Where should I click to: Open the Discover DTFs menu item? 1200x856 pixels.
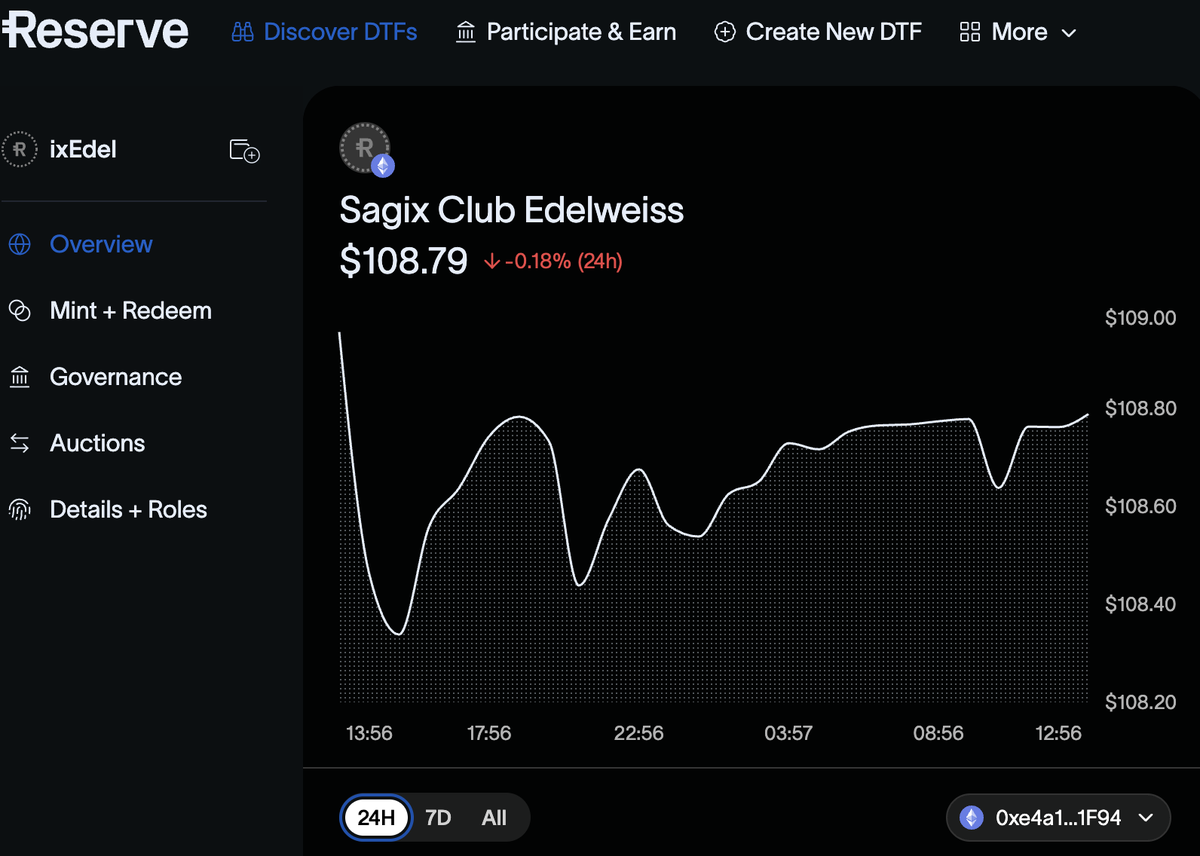click(x=324, y=31)
